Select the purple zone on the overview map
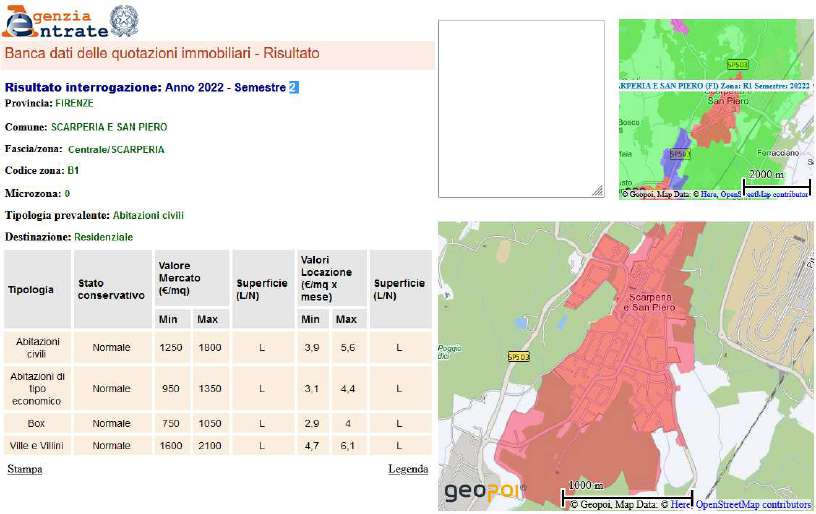The image size is (816, 514). point(682,151)
